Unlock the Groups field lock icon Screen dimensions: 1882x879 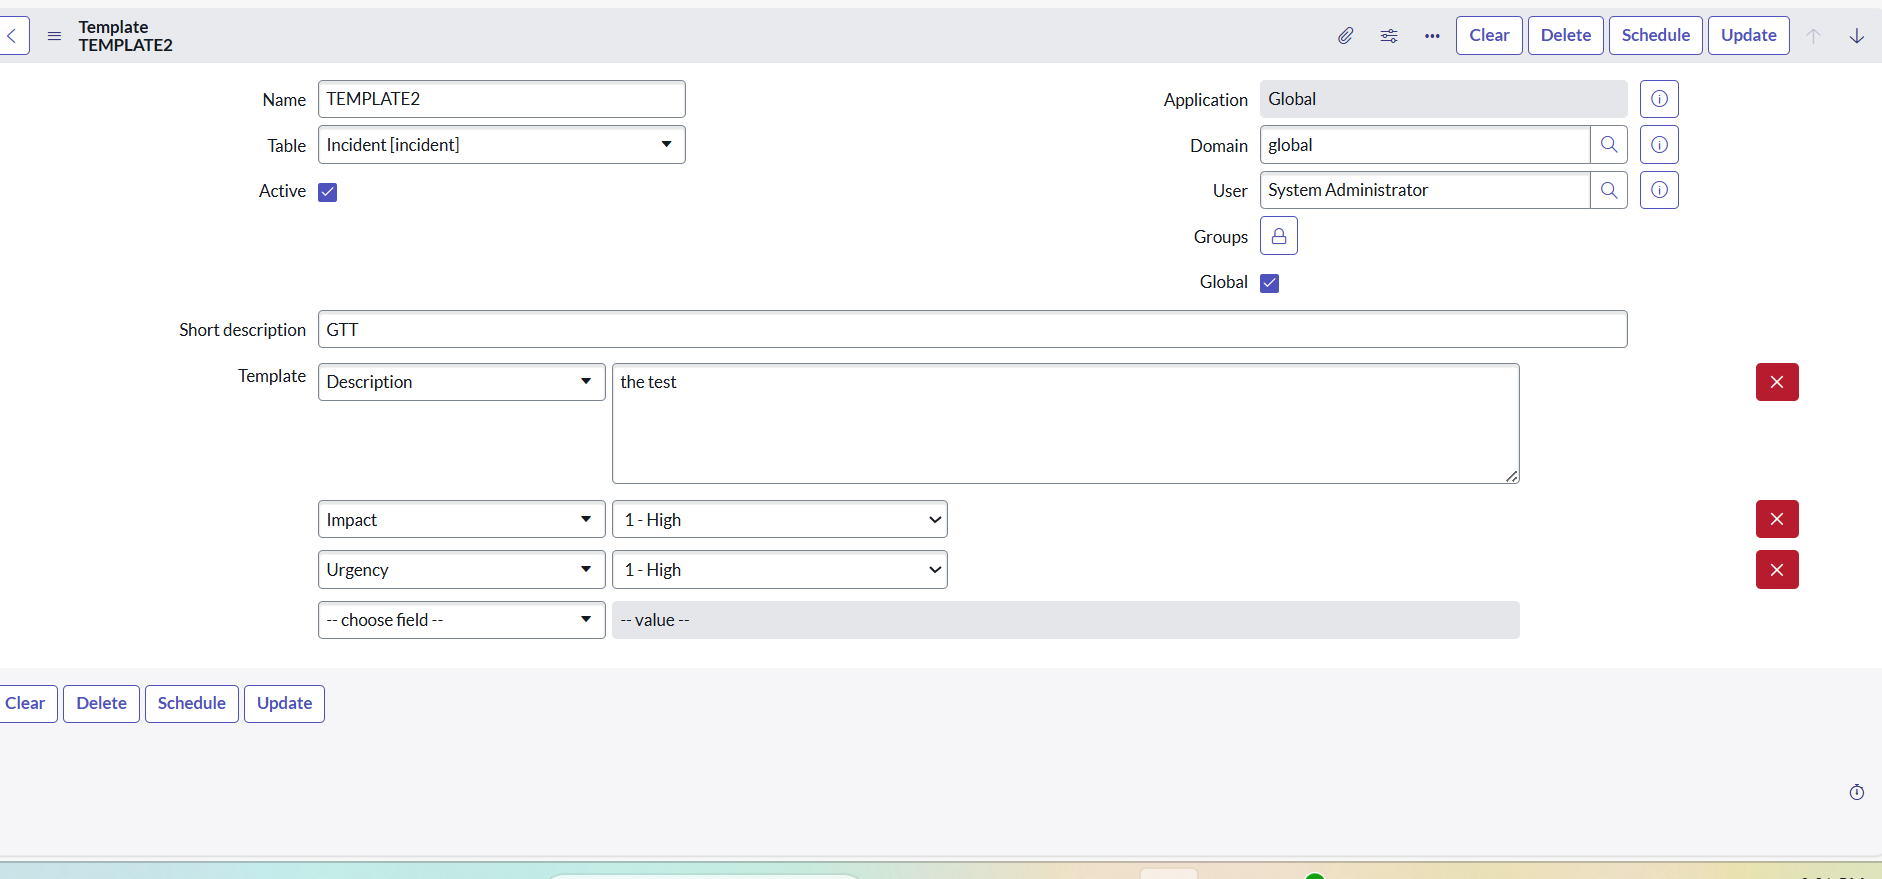(x=1279, y=236)
